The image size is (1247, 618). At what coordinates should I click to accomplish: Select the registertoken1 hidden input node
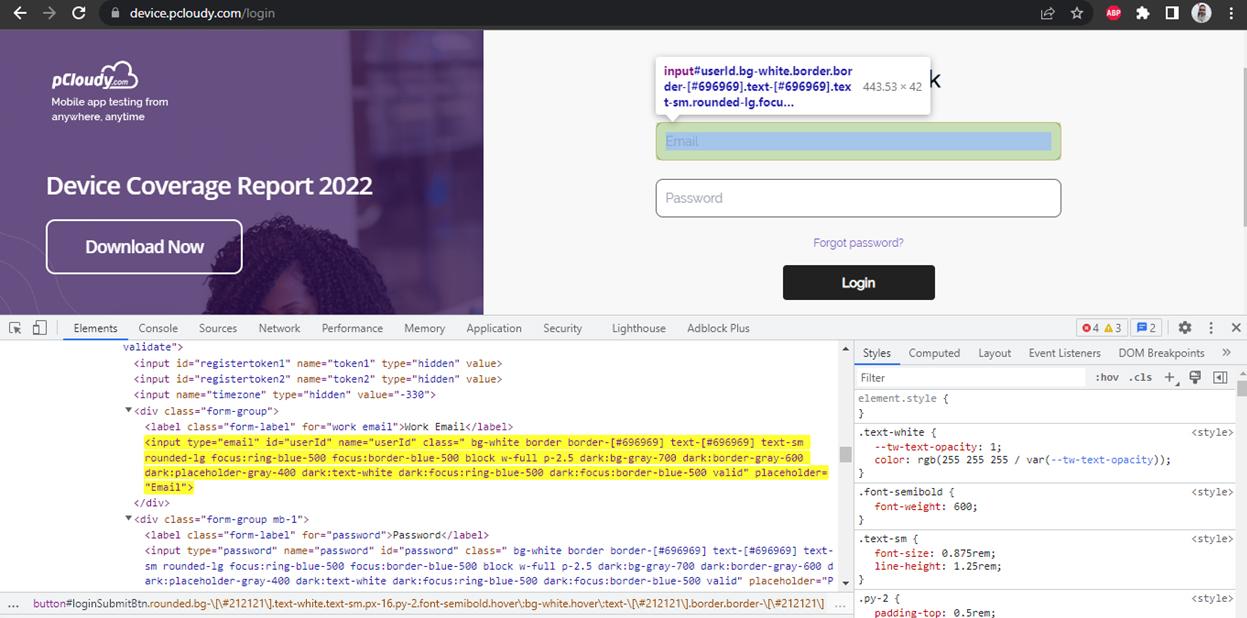318,363
